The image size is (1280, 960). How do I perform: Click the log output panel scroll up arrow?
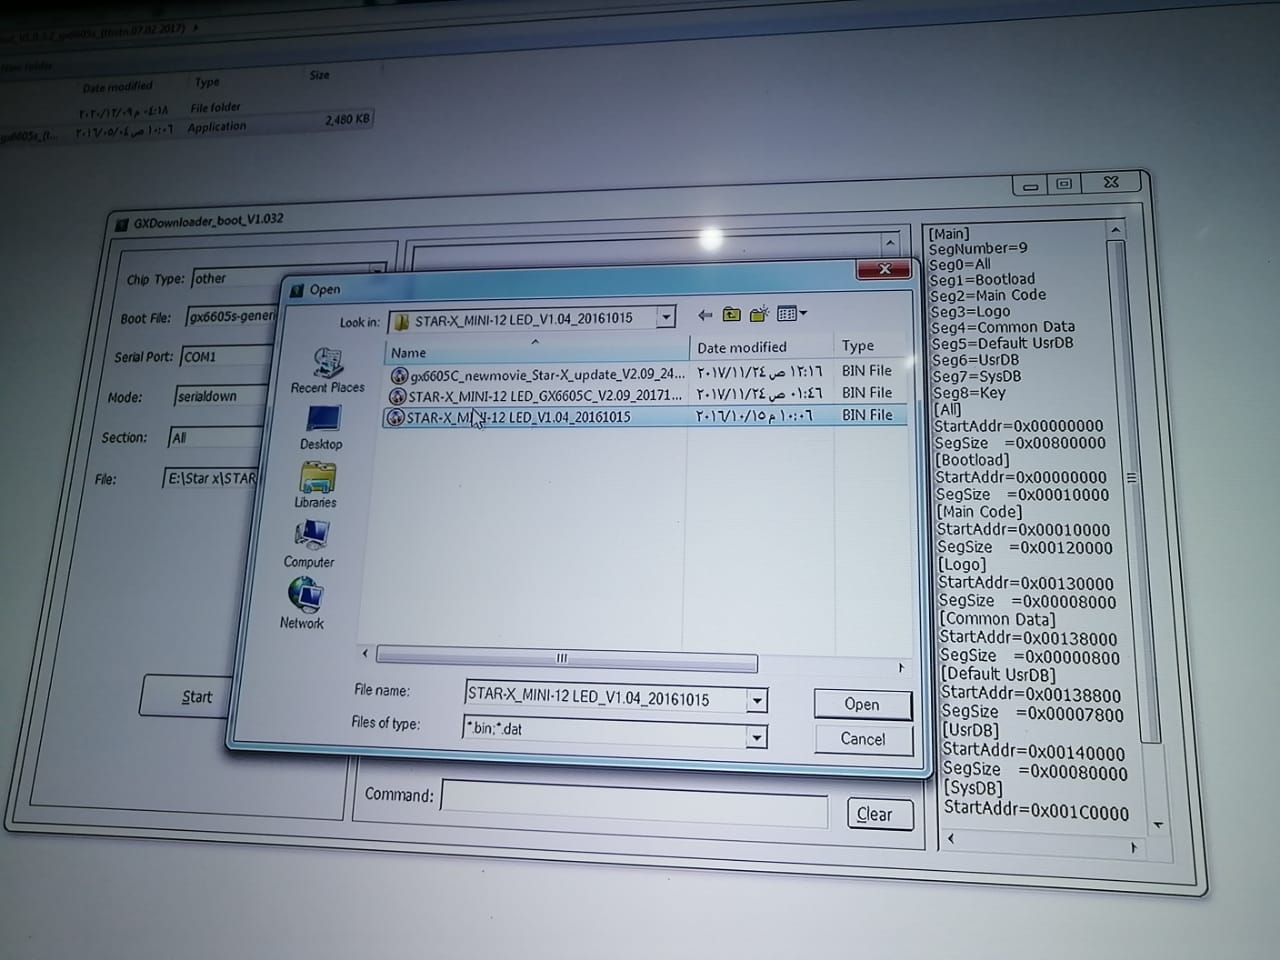890,242
